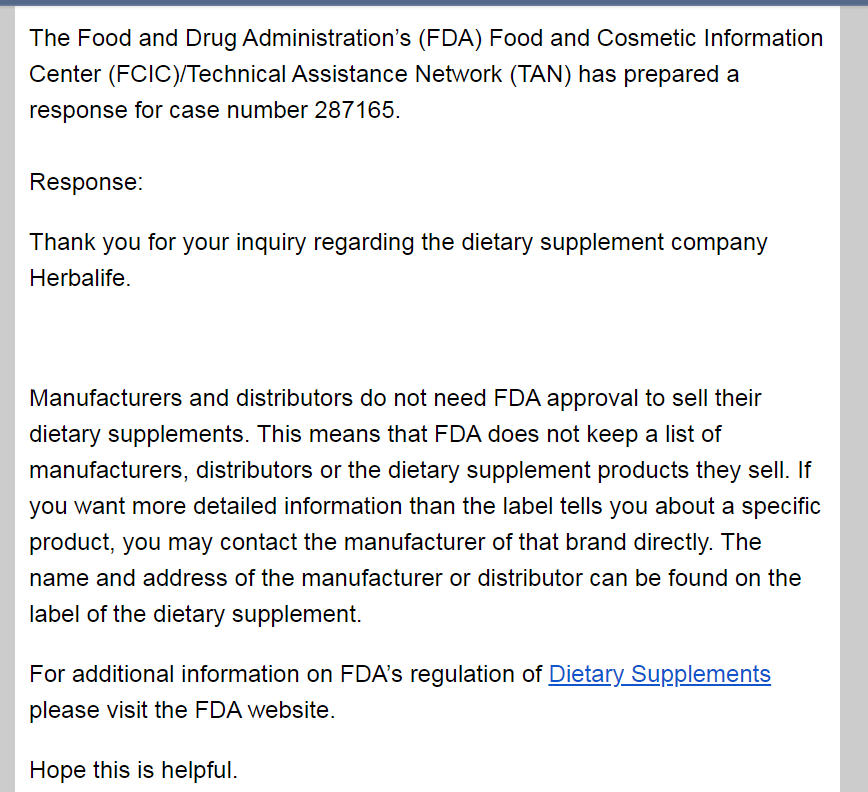
Task: Click 'name and address of the manufacturer'
Action: coord(236,578)
